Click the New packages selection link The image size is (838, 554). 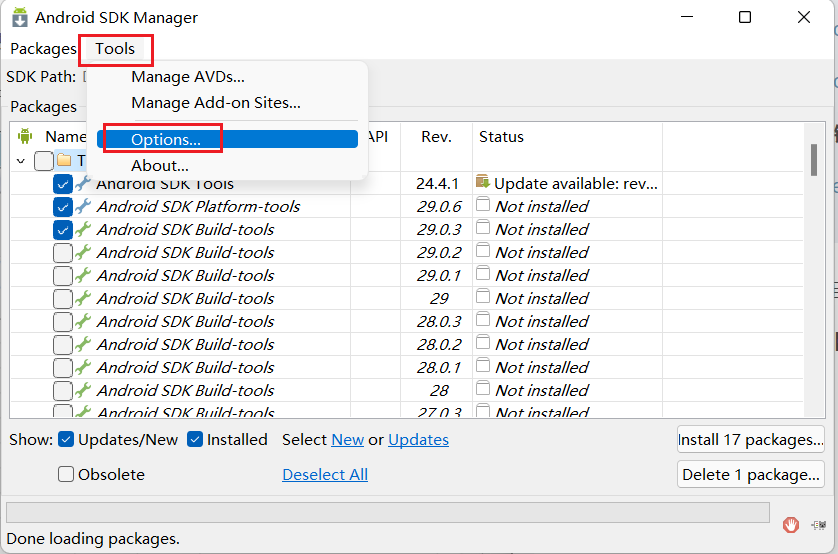(348, 440)
